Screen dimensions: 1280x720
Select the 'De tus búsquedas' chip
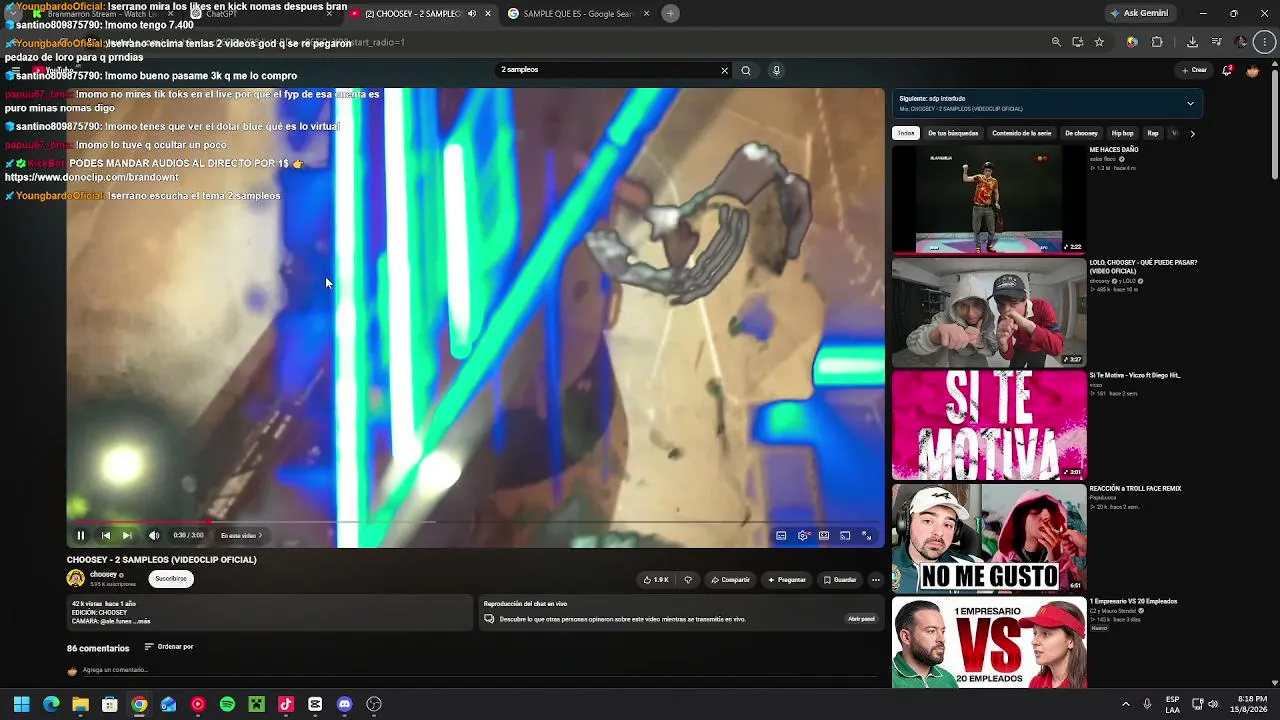point(953,133)
